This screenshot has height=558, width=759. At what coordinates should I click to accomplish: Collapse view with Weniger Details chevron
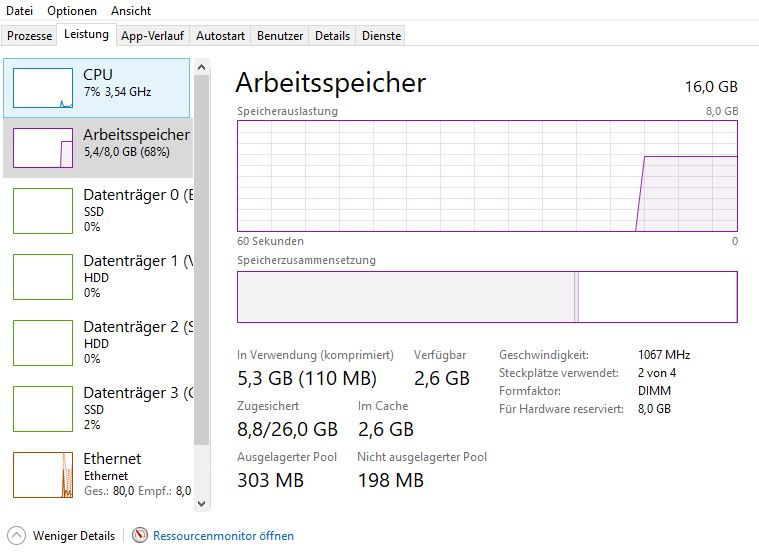[x=17, y=536]
